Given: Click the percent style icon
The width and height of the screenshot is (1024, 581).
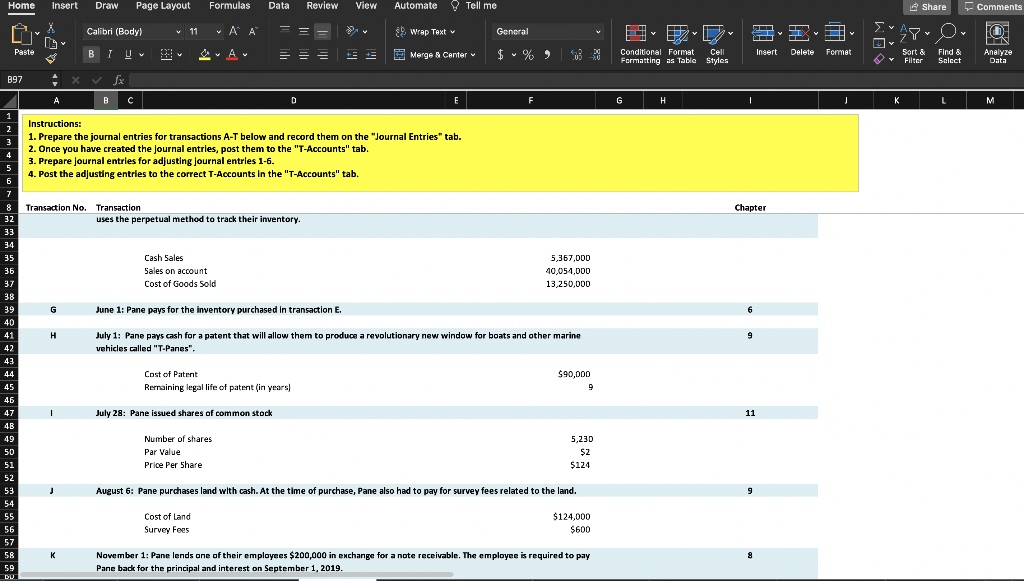Looking at the screenshot, I should click(527, 55).
